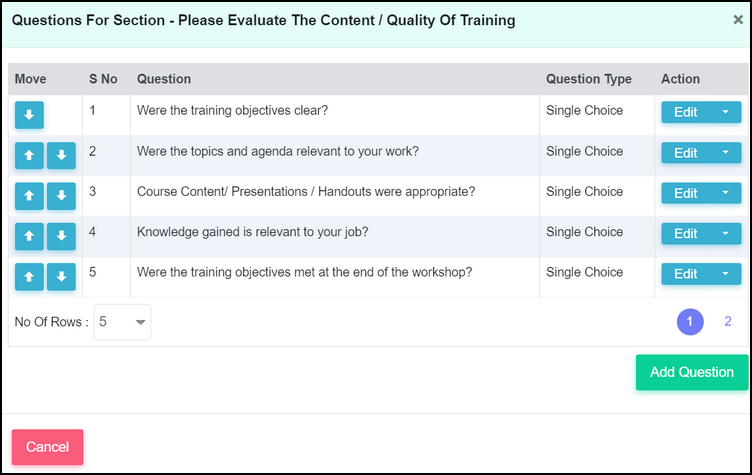Expand Edit dropdown arrow for question 1
Screen dimensions: 752x475
click(726, 112)
